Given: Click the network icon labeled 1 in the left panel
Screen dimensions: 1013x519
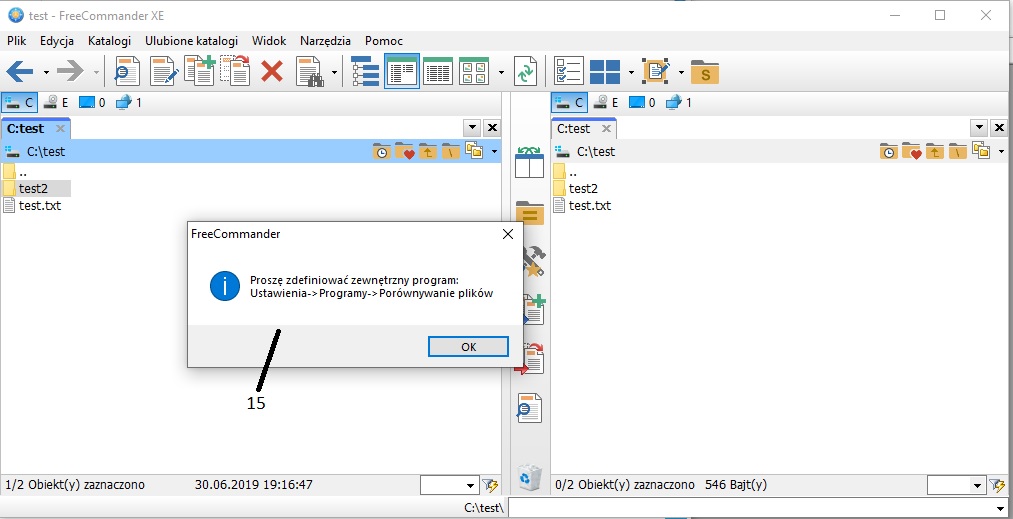Looking at the screenshot, I should point(128,102).
